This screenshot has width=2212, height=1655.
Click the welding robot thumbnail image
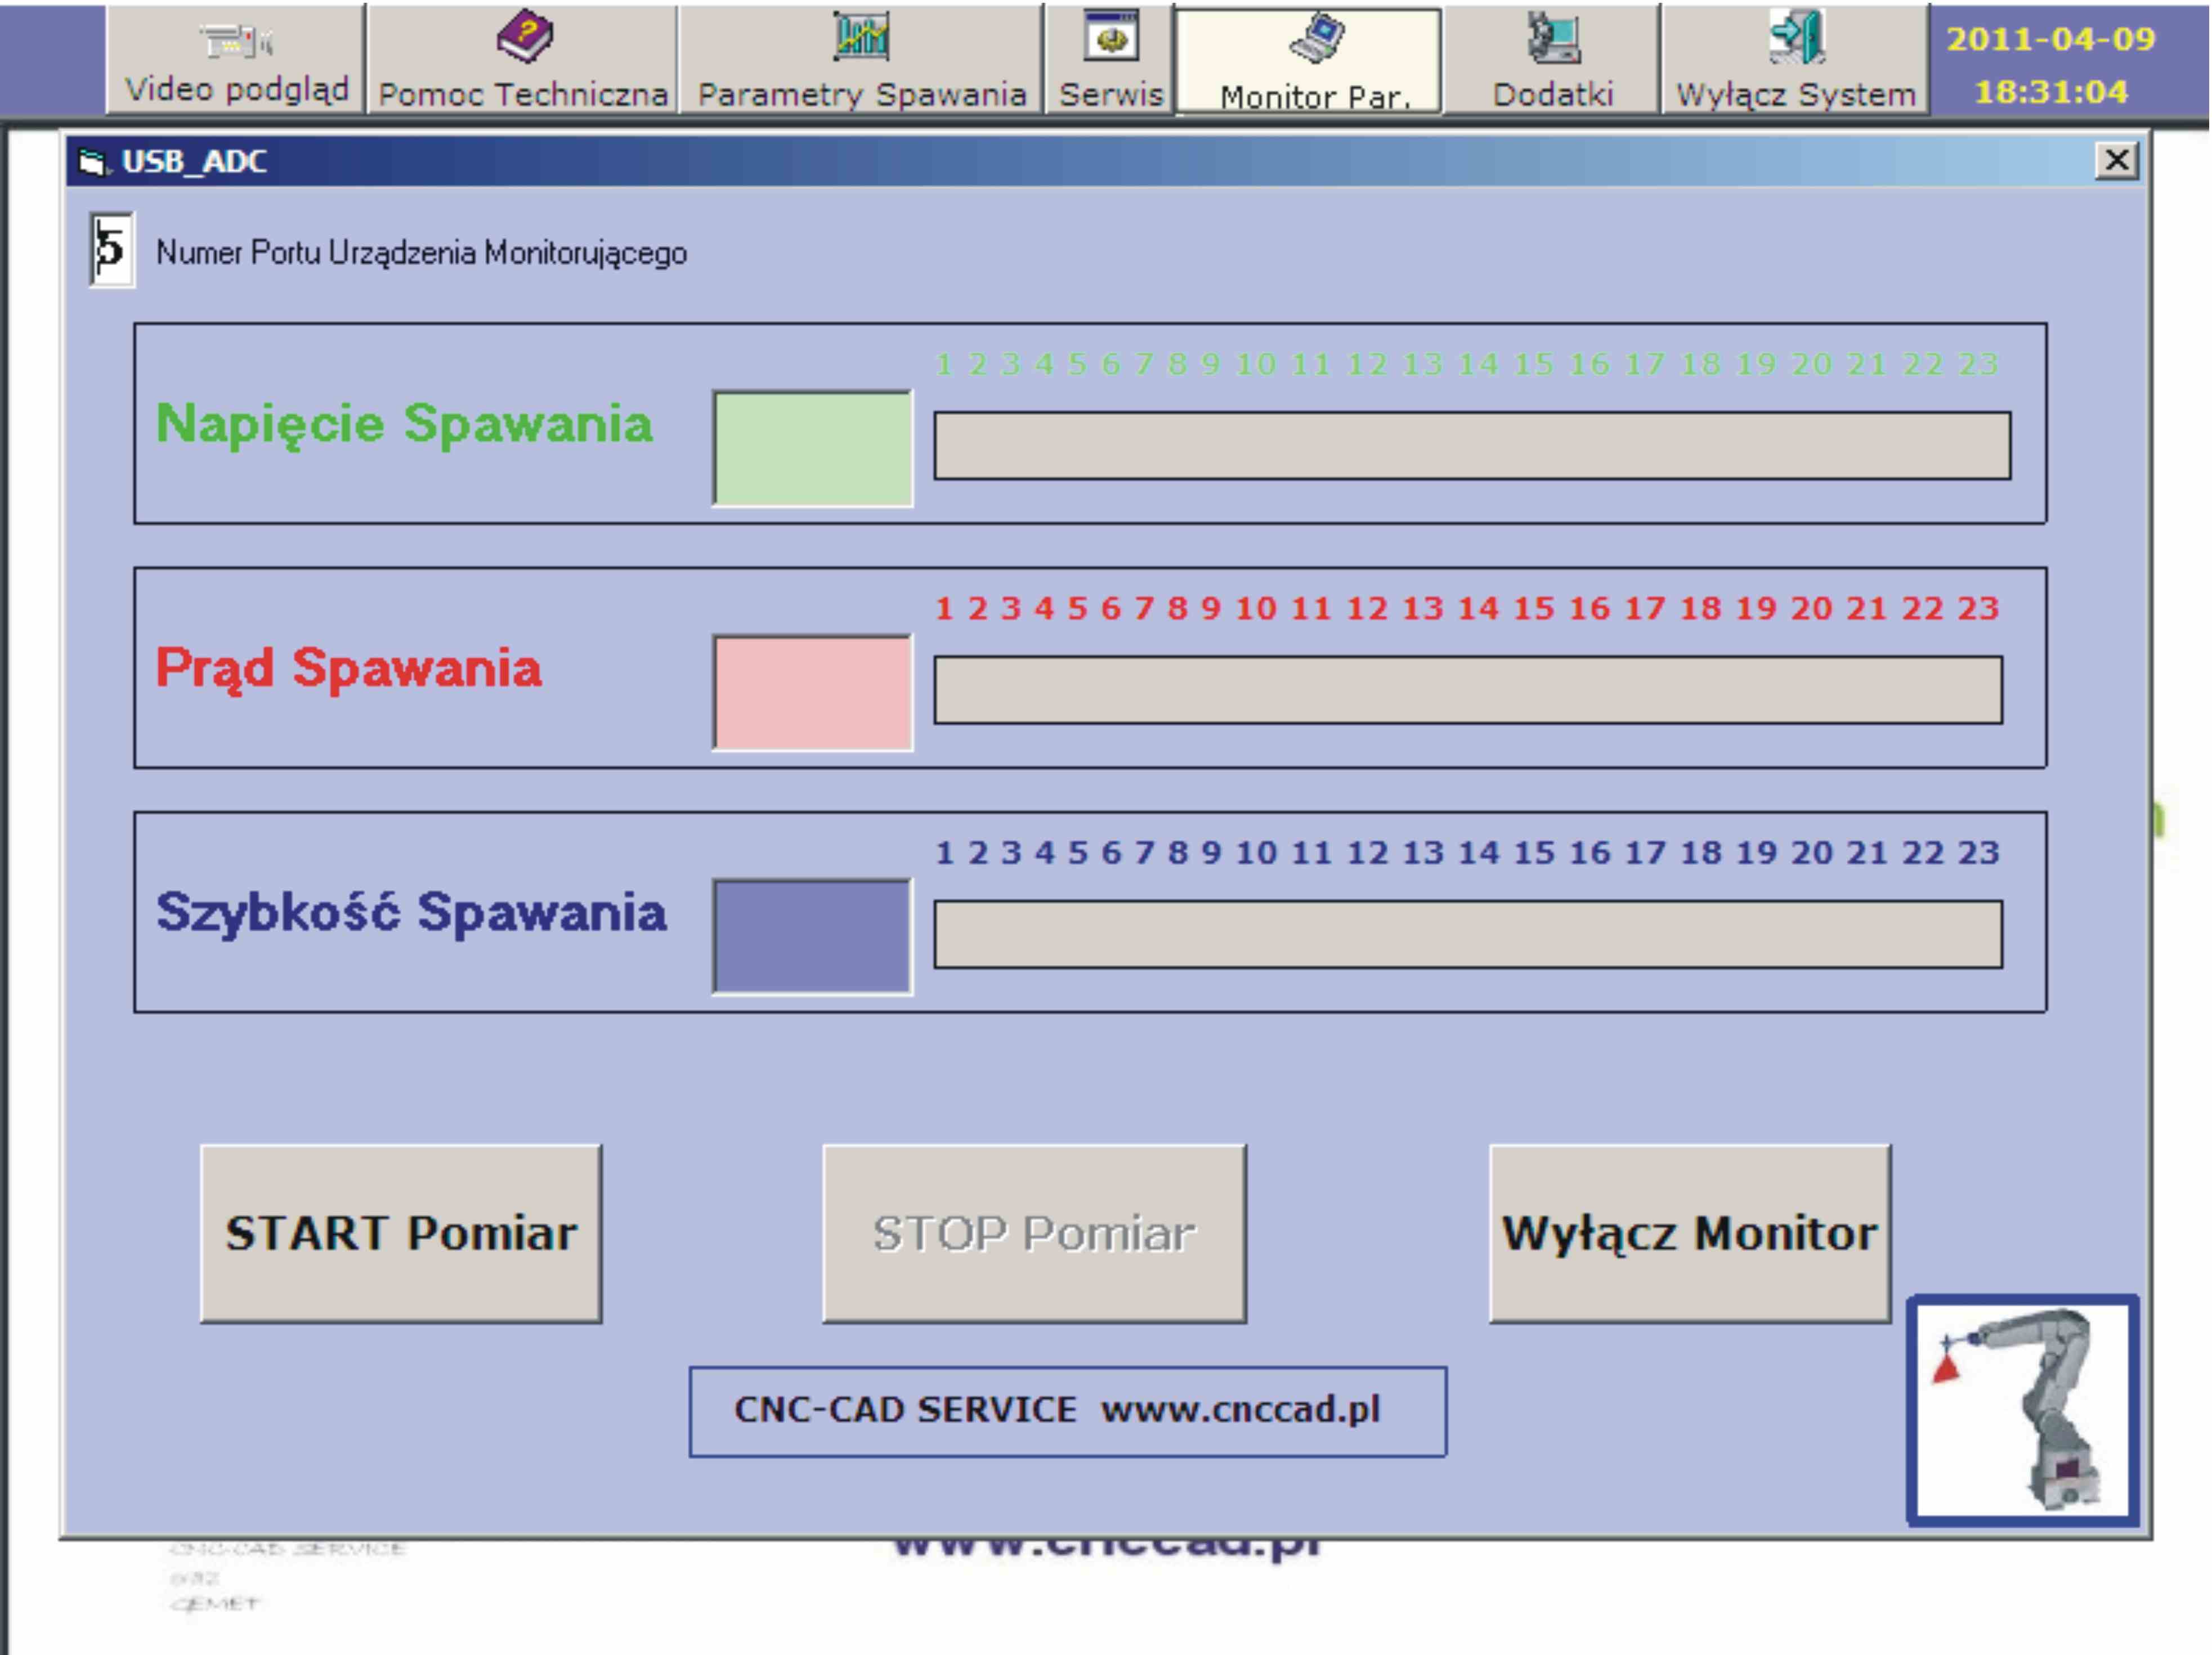pos(2023,1411)
